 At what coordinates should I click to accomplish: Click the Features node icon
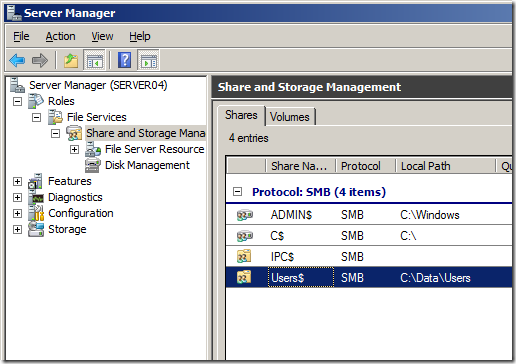point(36,181)
